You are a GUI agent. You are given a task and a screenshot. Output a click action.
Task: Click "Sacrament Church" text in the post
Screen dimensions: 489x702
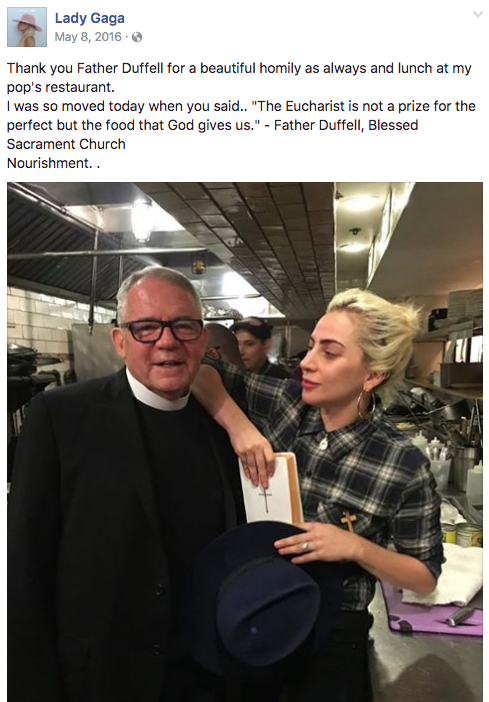[66, 144]
